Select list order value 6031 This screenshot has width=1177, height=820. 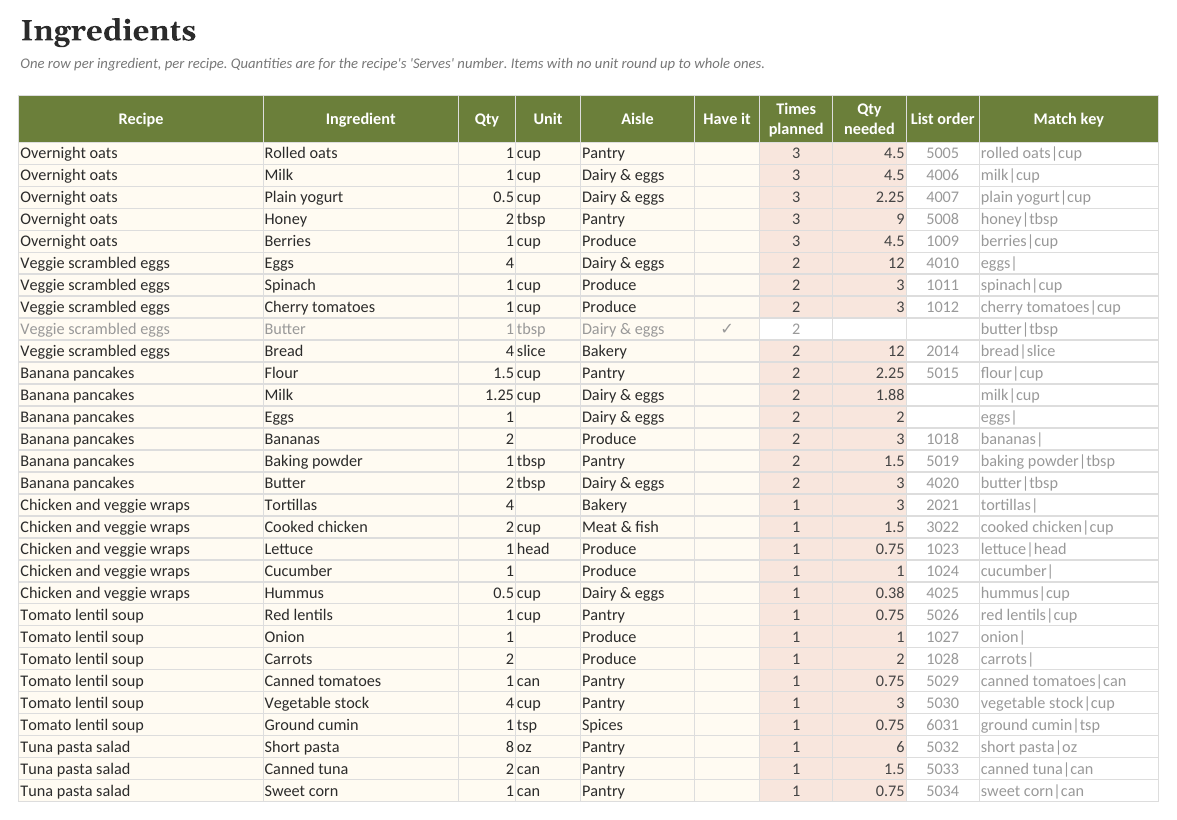pyautogui.click(x=942, y=725)
